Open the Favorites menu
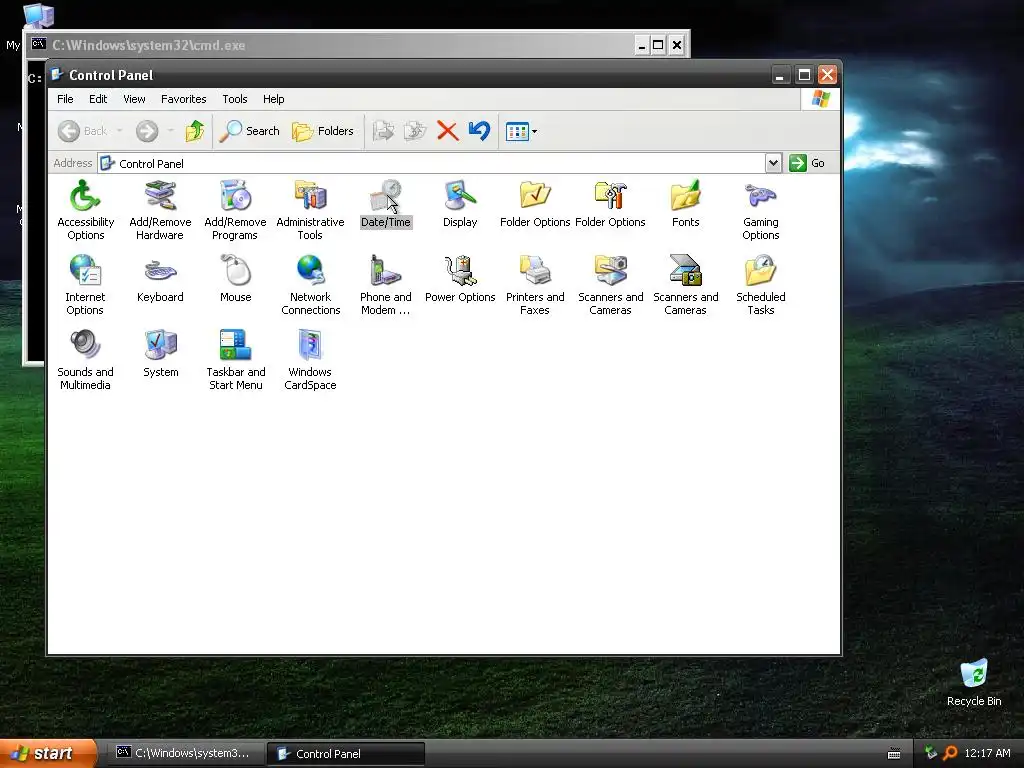Image resolution: width=1024 pixels, height=768 pixels. click(x=184, y=99)
